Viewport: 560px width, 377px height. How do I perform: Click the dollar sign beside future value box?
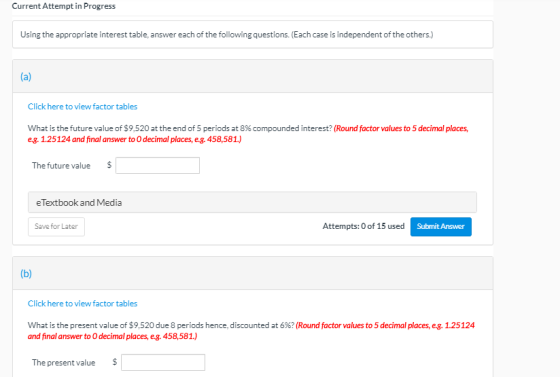coord(109,165)
